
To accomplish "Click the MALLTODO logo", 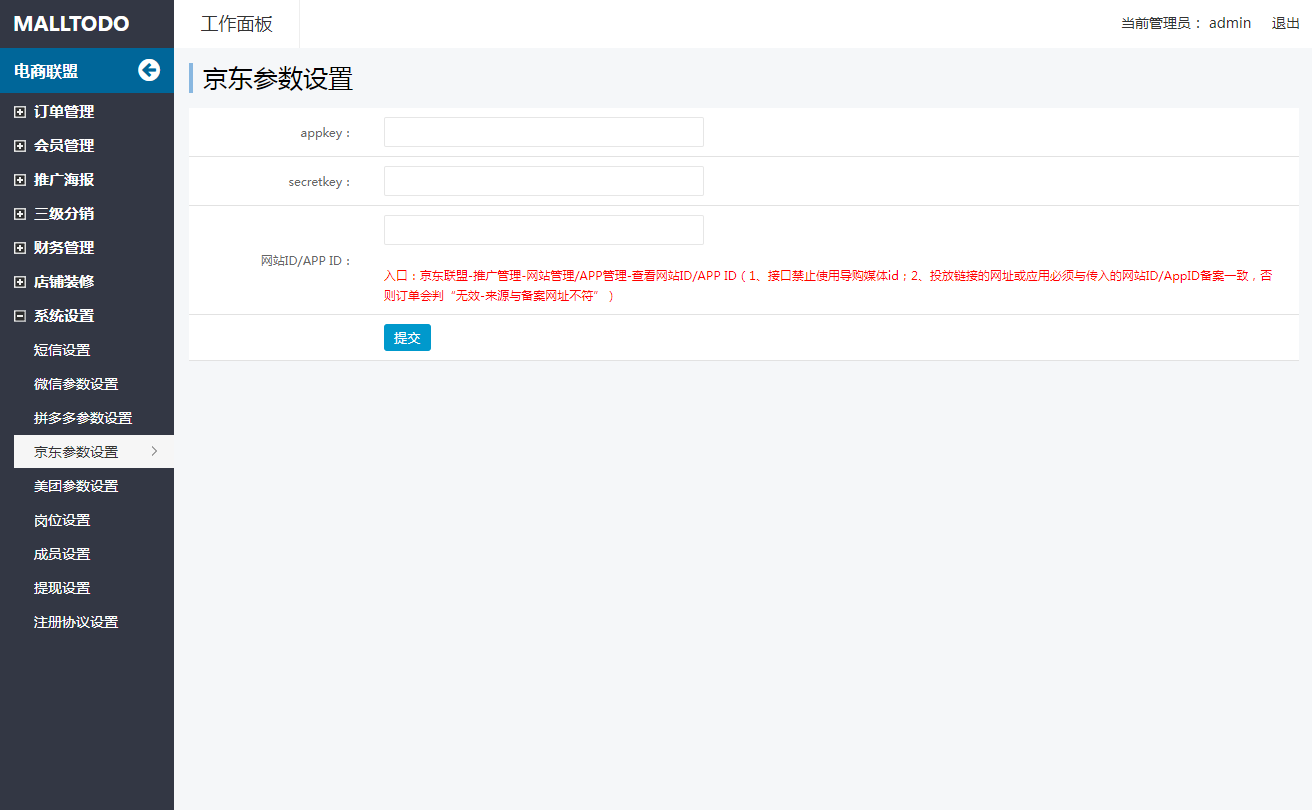I will click(x=71, y=24).
